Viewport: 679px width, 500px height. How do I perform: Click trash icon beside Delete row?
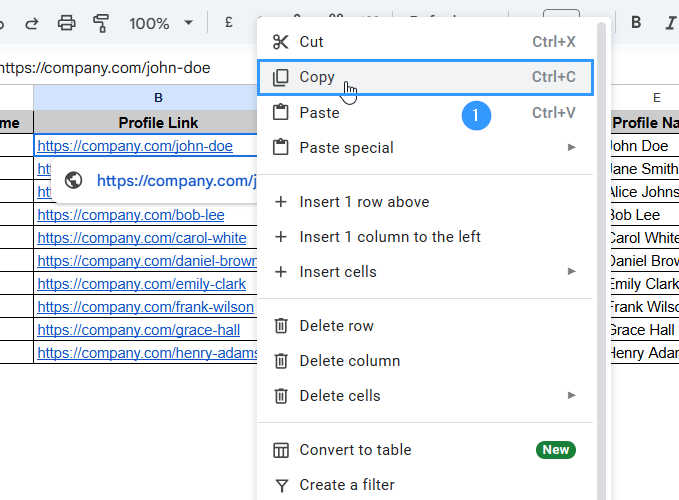tap(281, 326)
